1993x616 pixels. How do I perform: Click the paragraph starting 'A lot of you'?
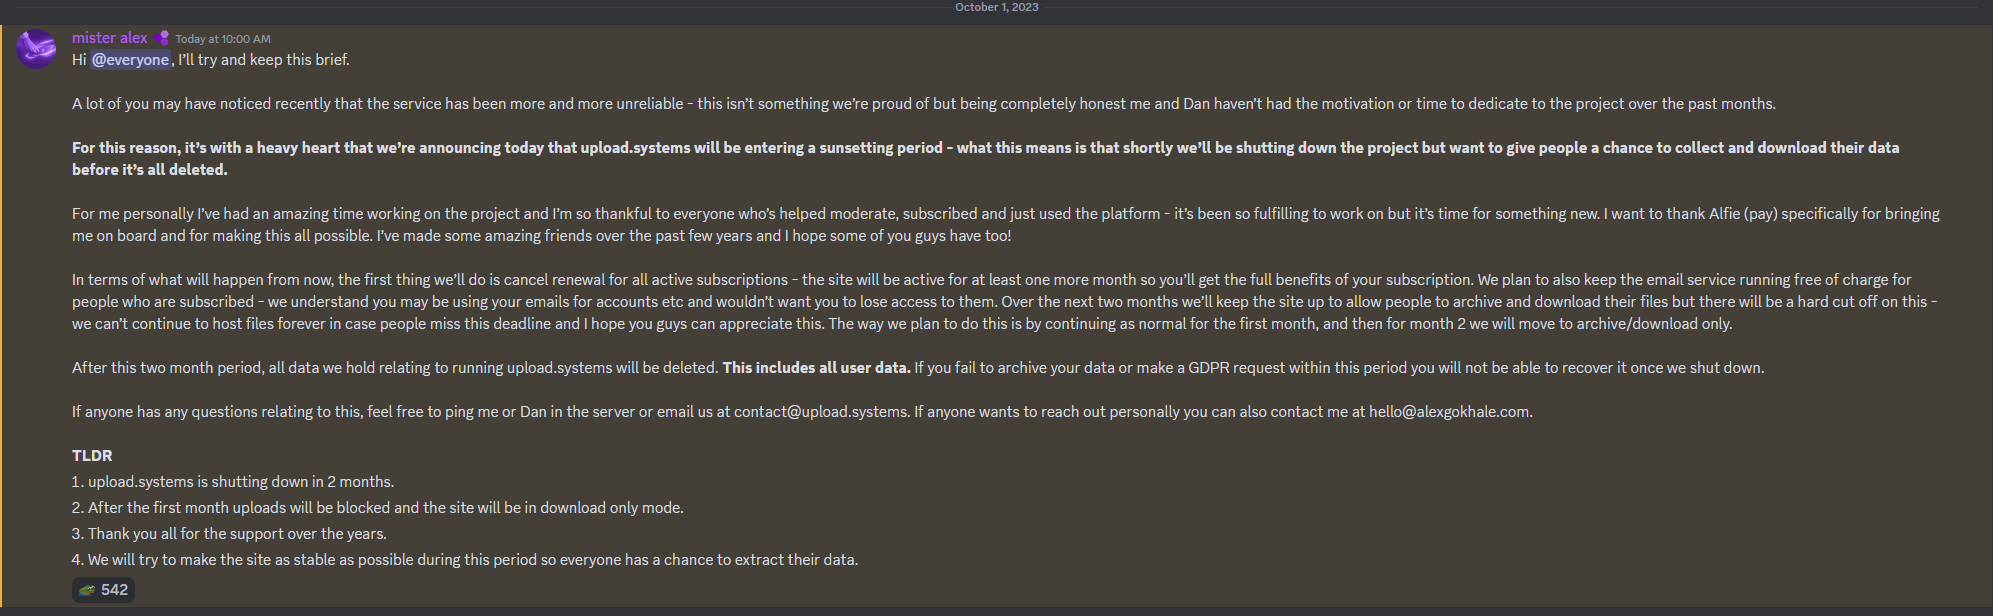923,104
